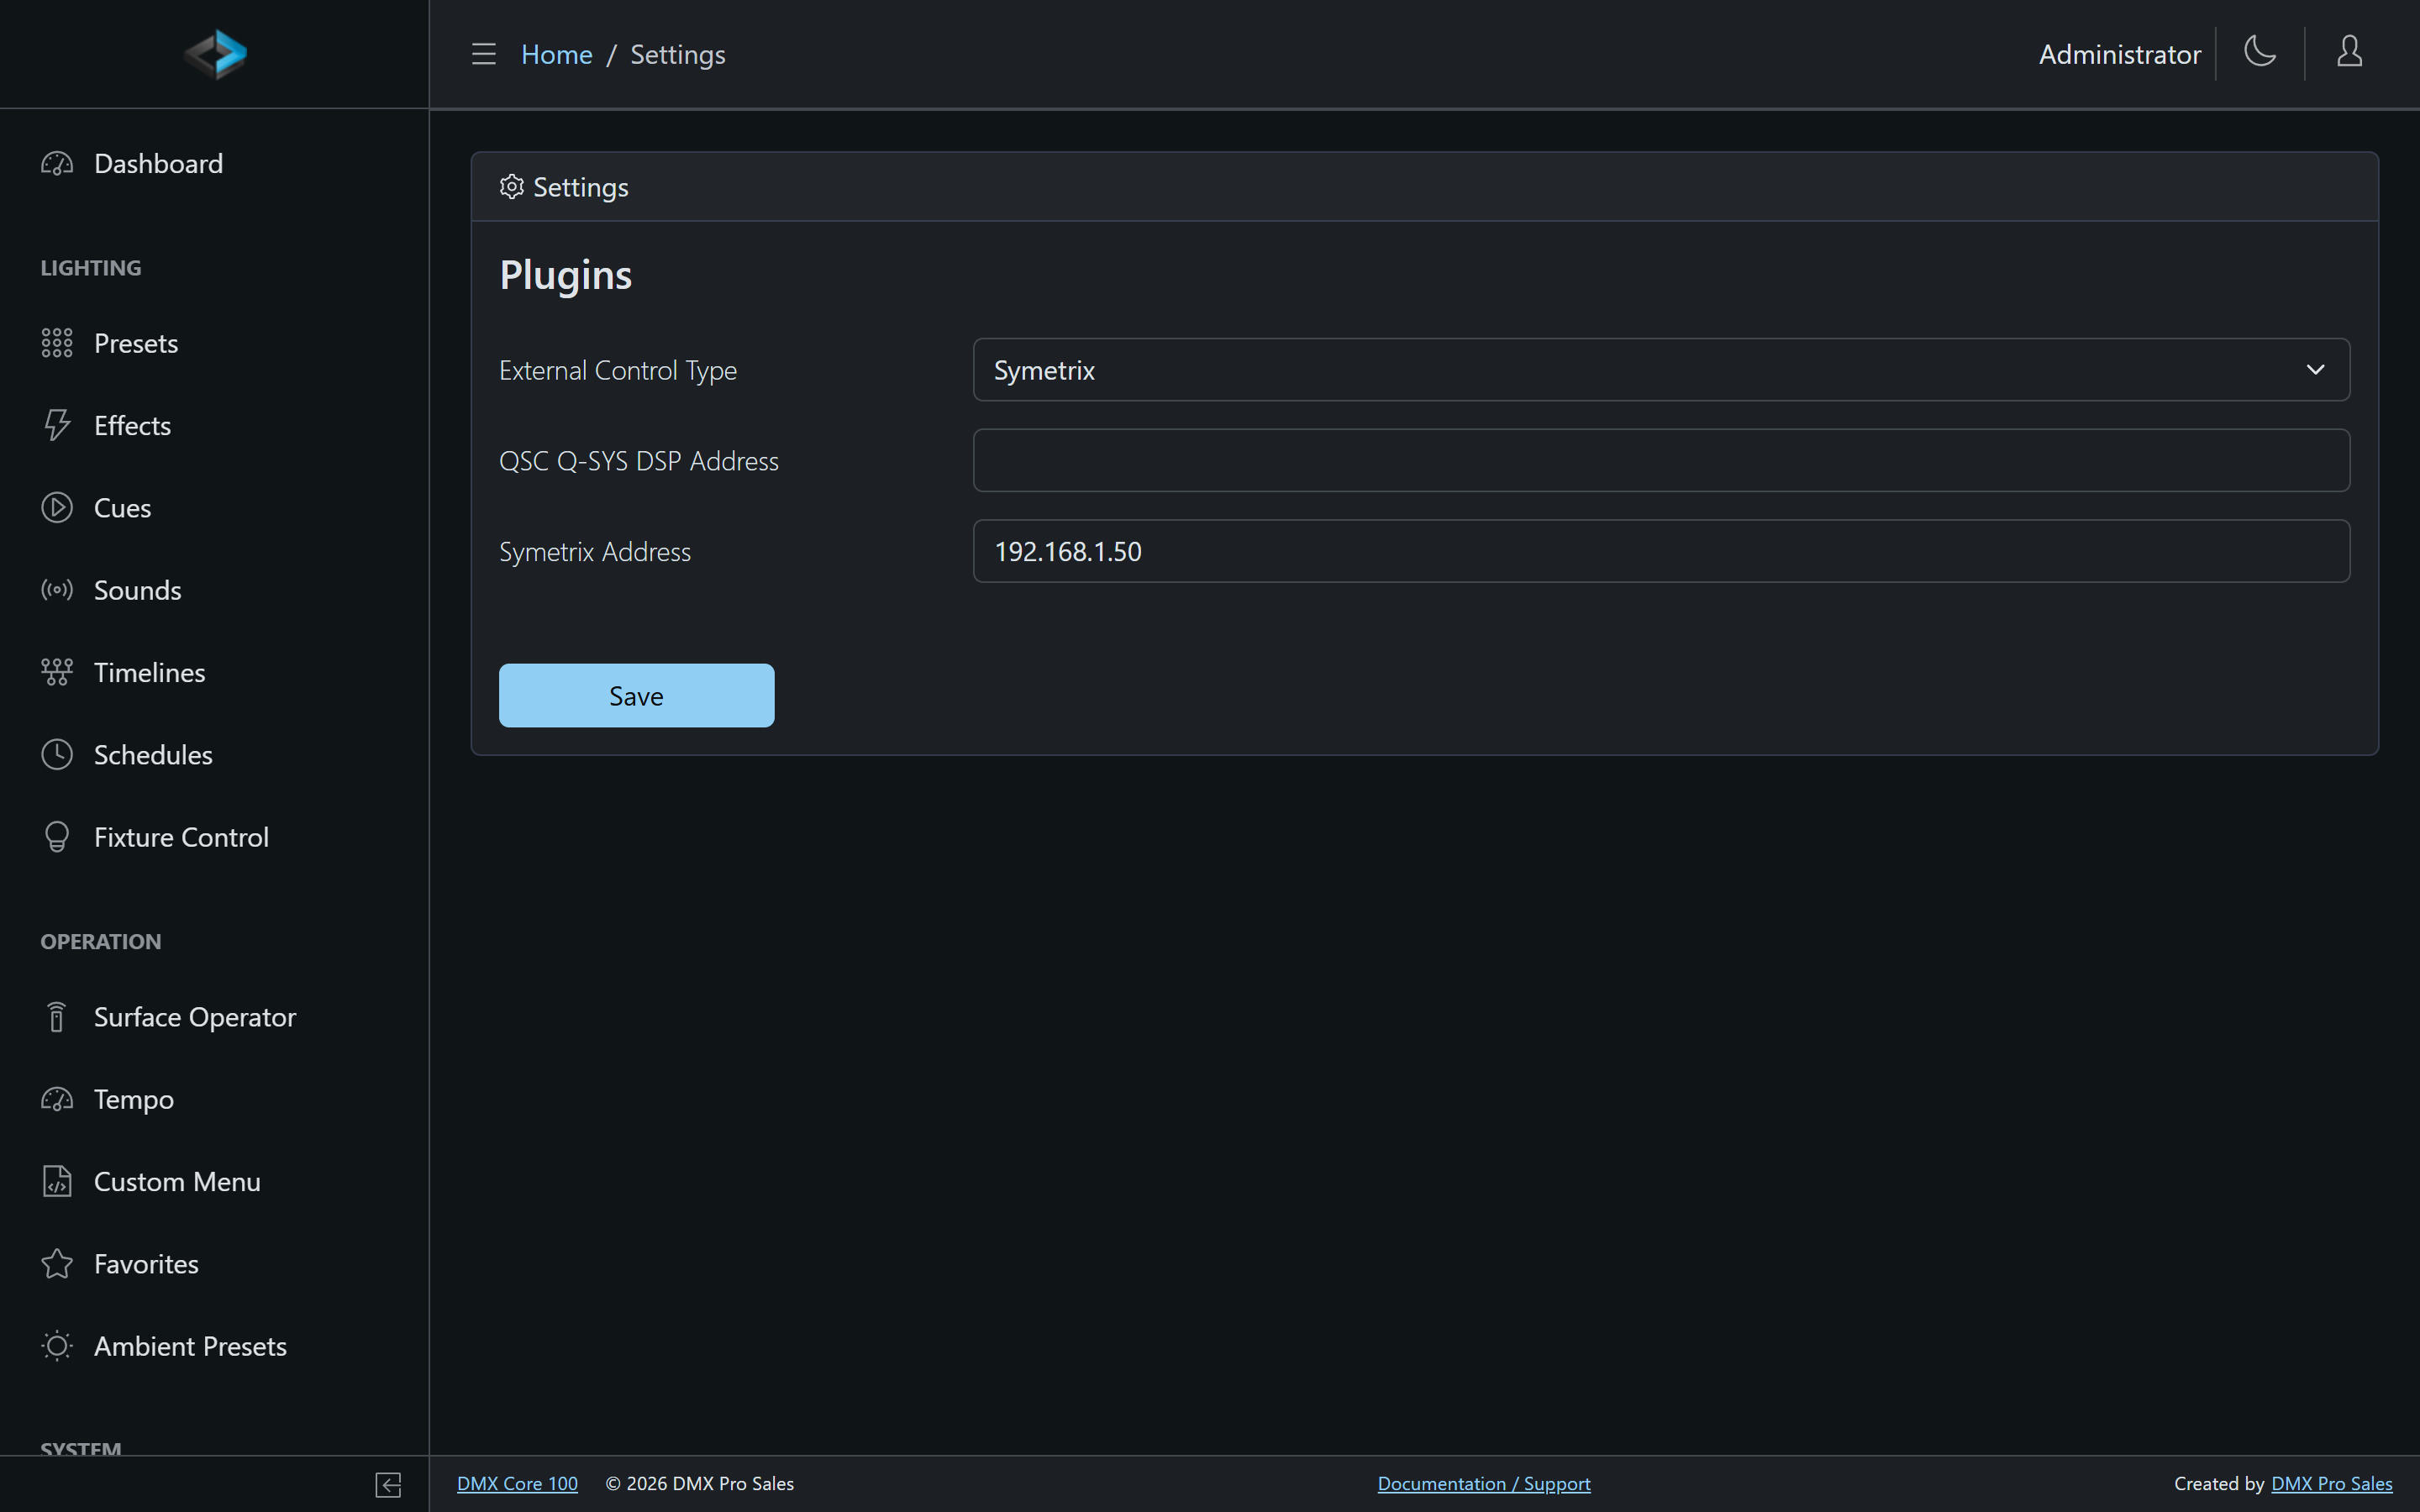Click the QSC Q-SYS DSP Address field
The width and height of the screenshot is (2420, 1512).
(x=1661, y=460)
